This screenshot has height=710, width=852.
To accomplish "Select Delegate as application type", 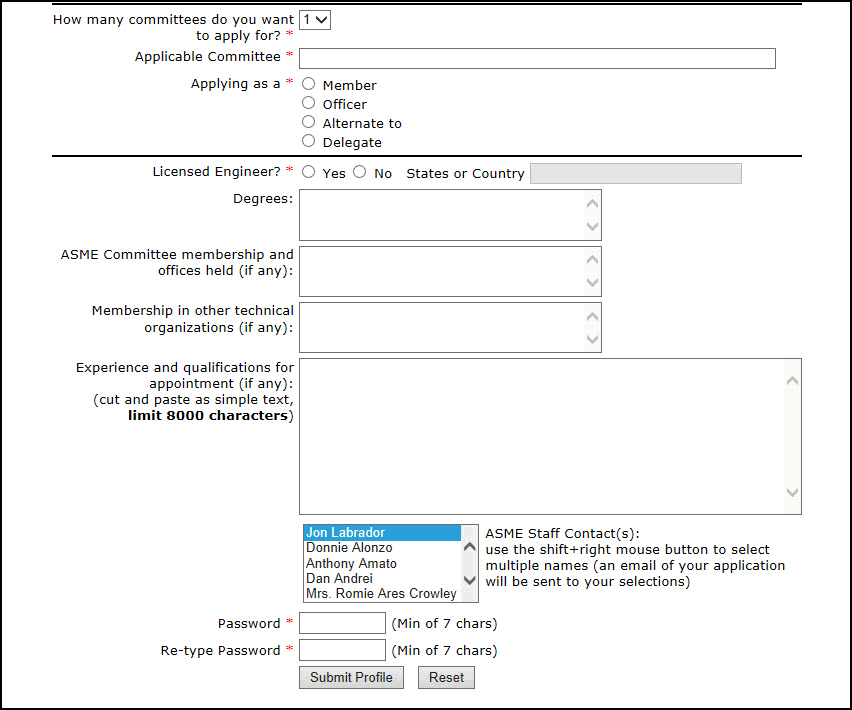I will (308, 140).
